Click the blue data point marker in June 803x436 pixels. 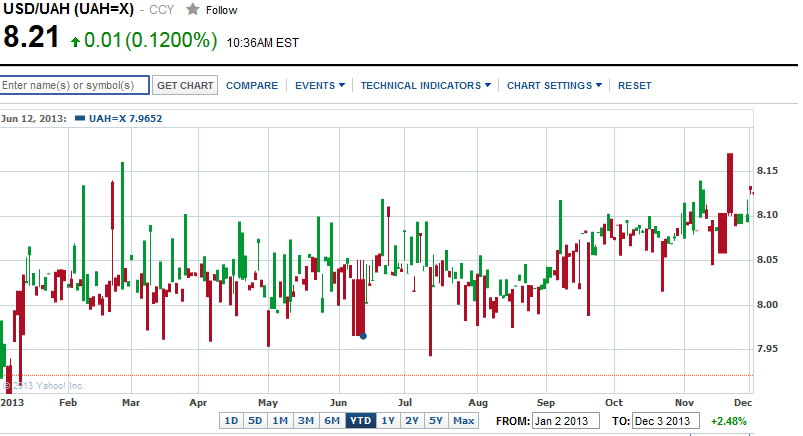point(363,336)
